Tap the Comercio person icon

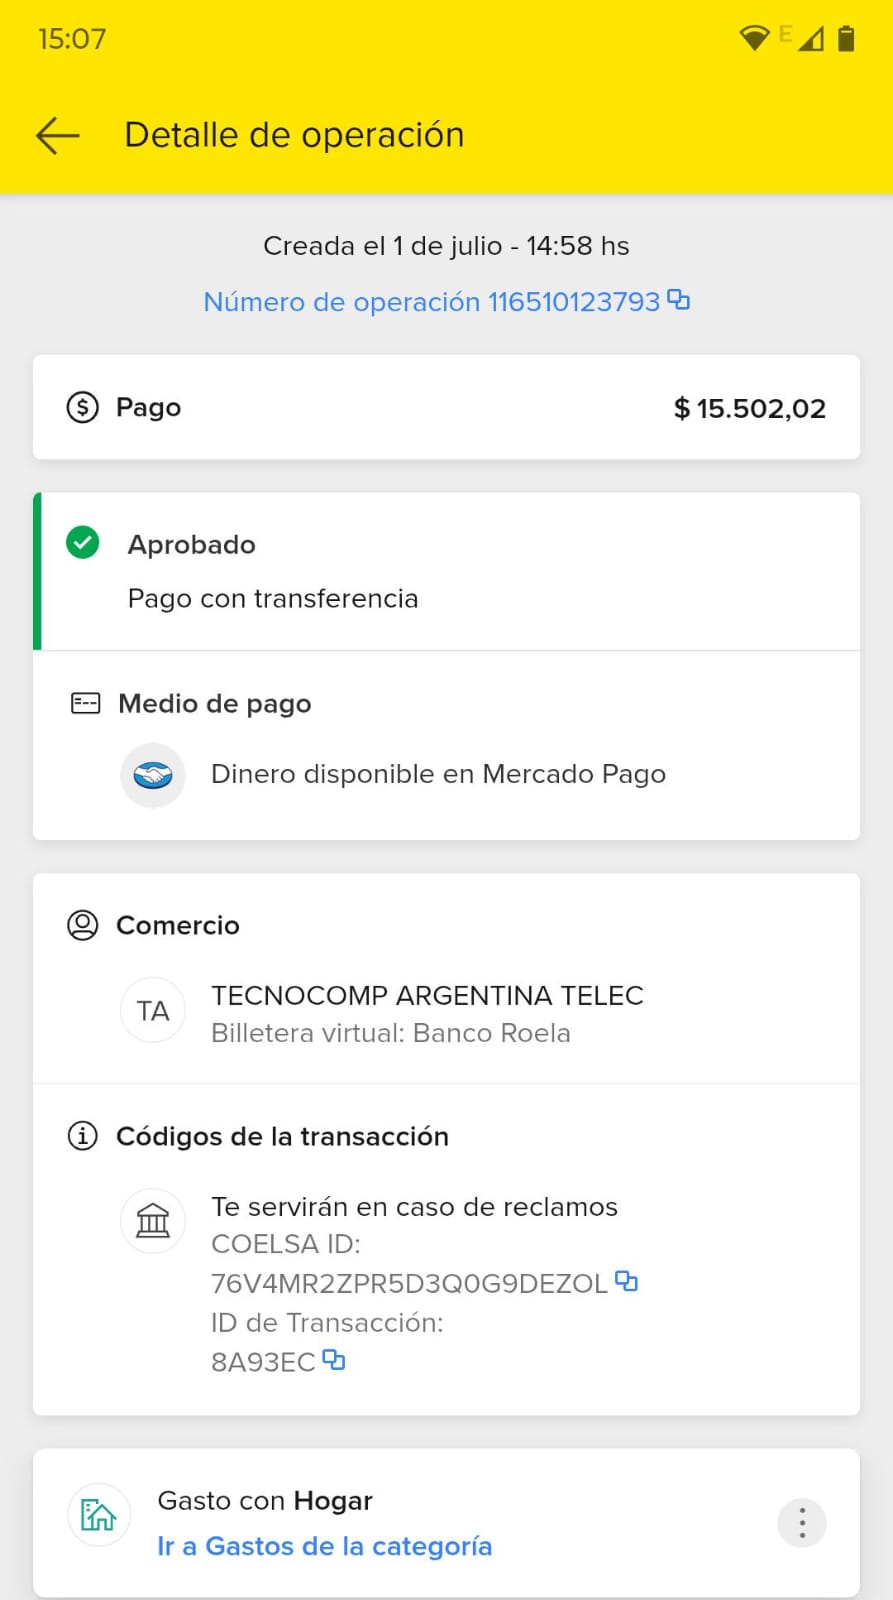83,925
